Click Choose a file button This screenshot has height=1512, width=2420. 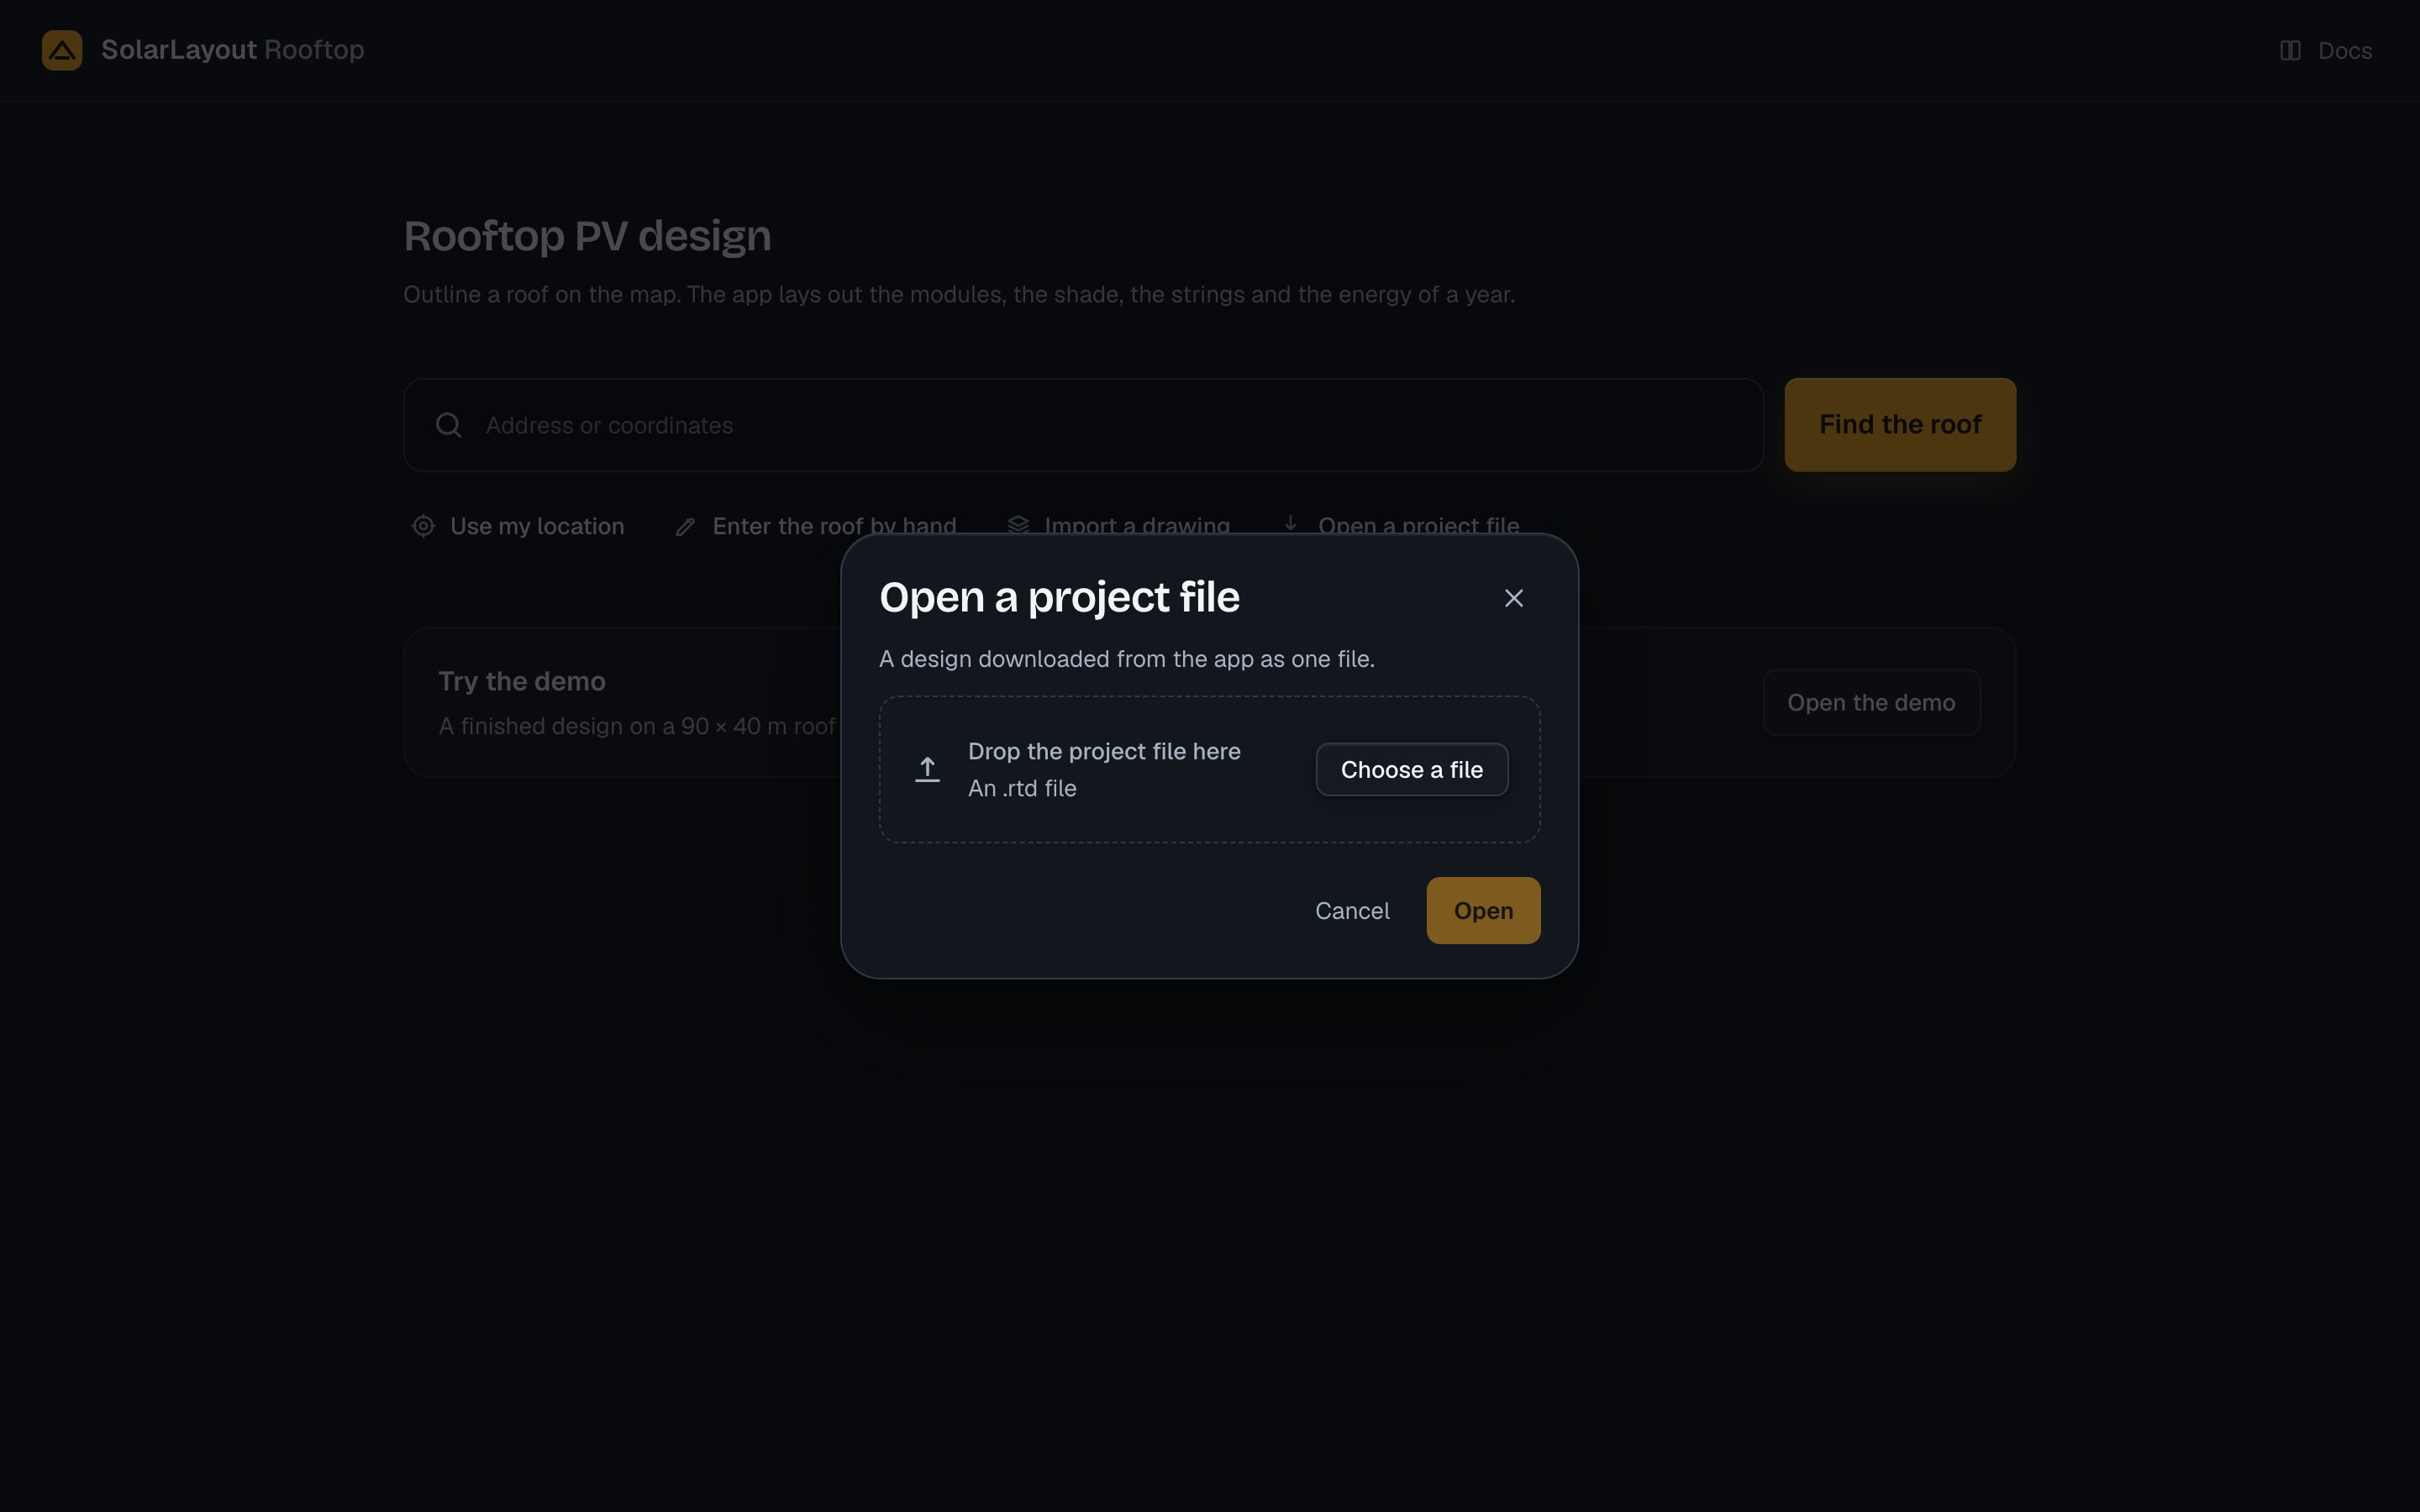pyautogui.click(x=1412, y=769)
